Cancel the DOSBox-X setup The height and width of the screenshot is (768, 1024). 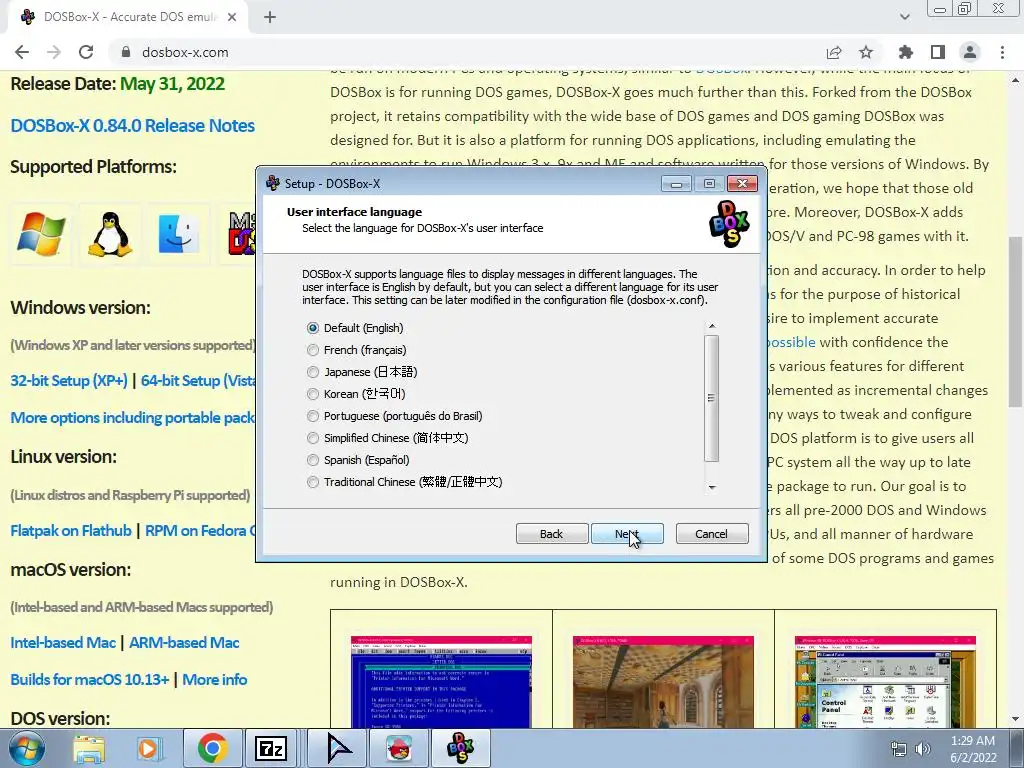coord(711,534)
